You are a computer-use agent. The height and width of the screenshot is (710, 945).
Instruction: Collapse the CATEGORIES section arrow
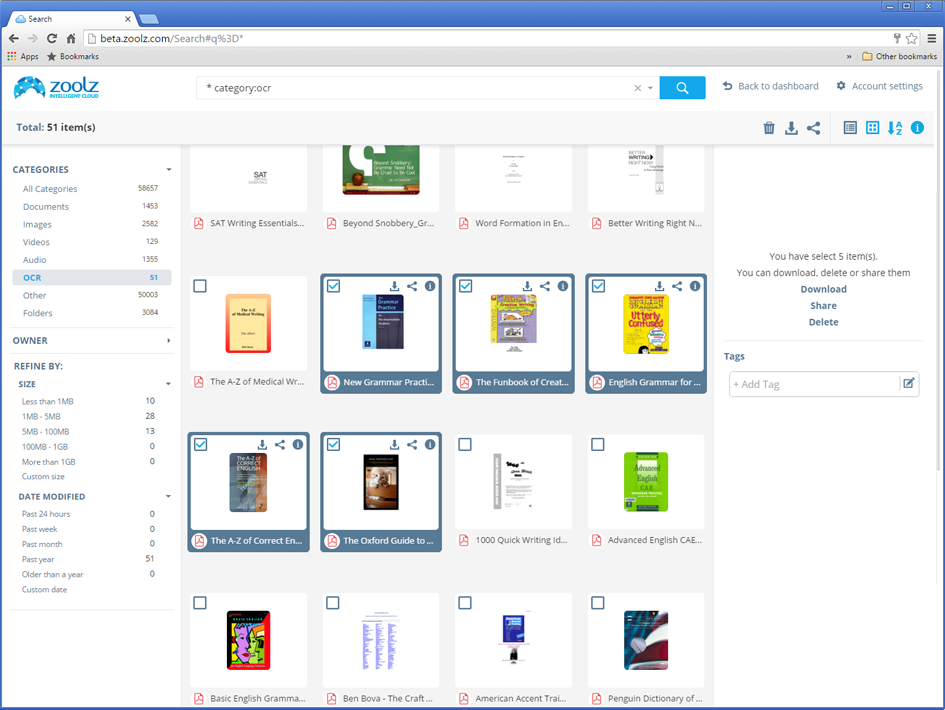pyautogui.click(x=169, y=169)
